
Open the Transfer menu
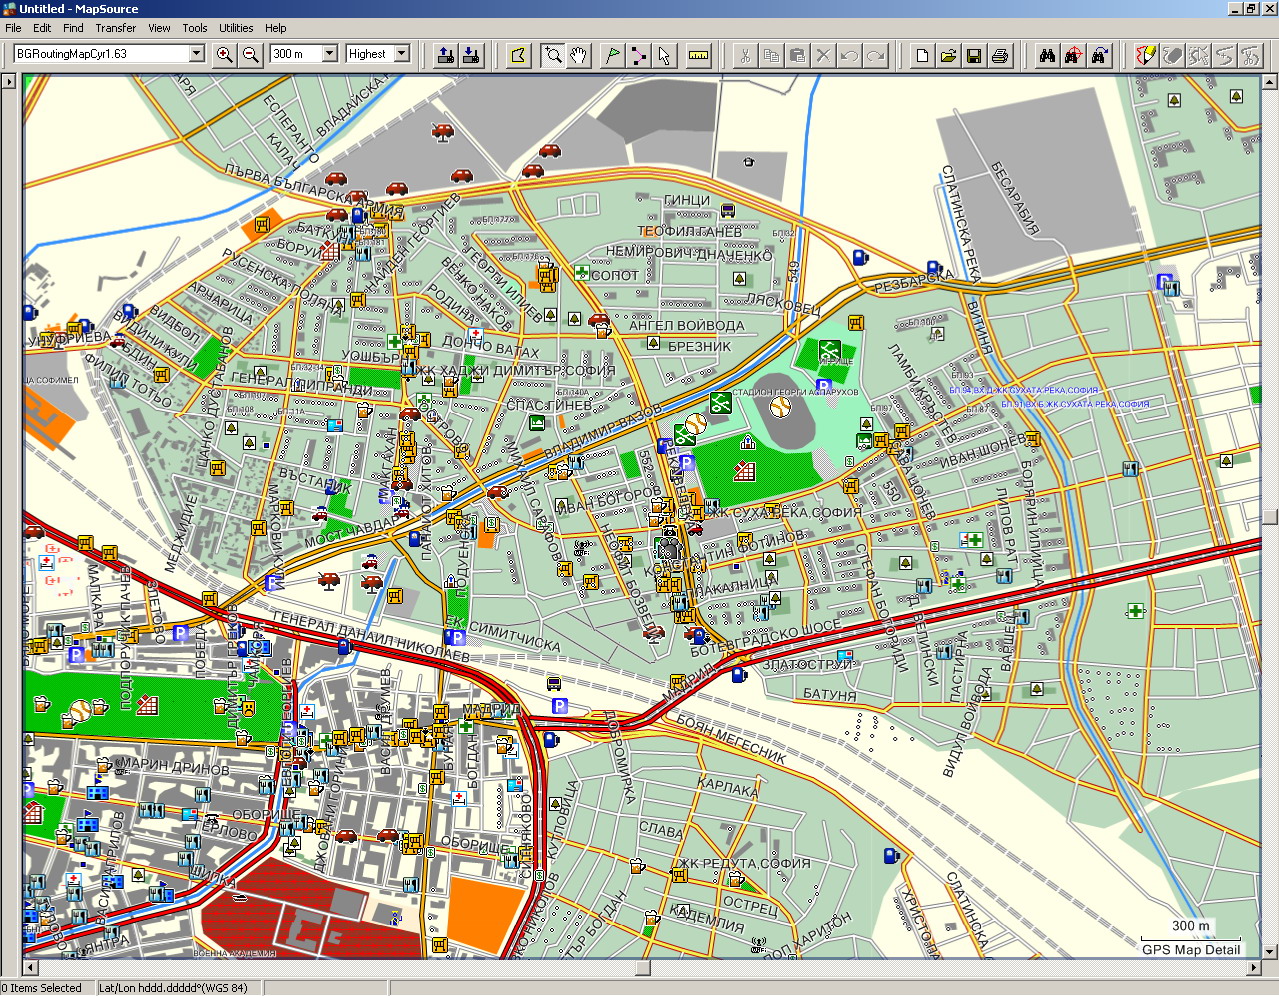click(116, 28)
